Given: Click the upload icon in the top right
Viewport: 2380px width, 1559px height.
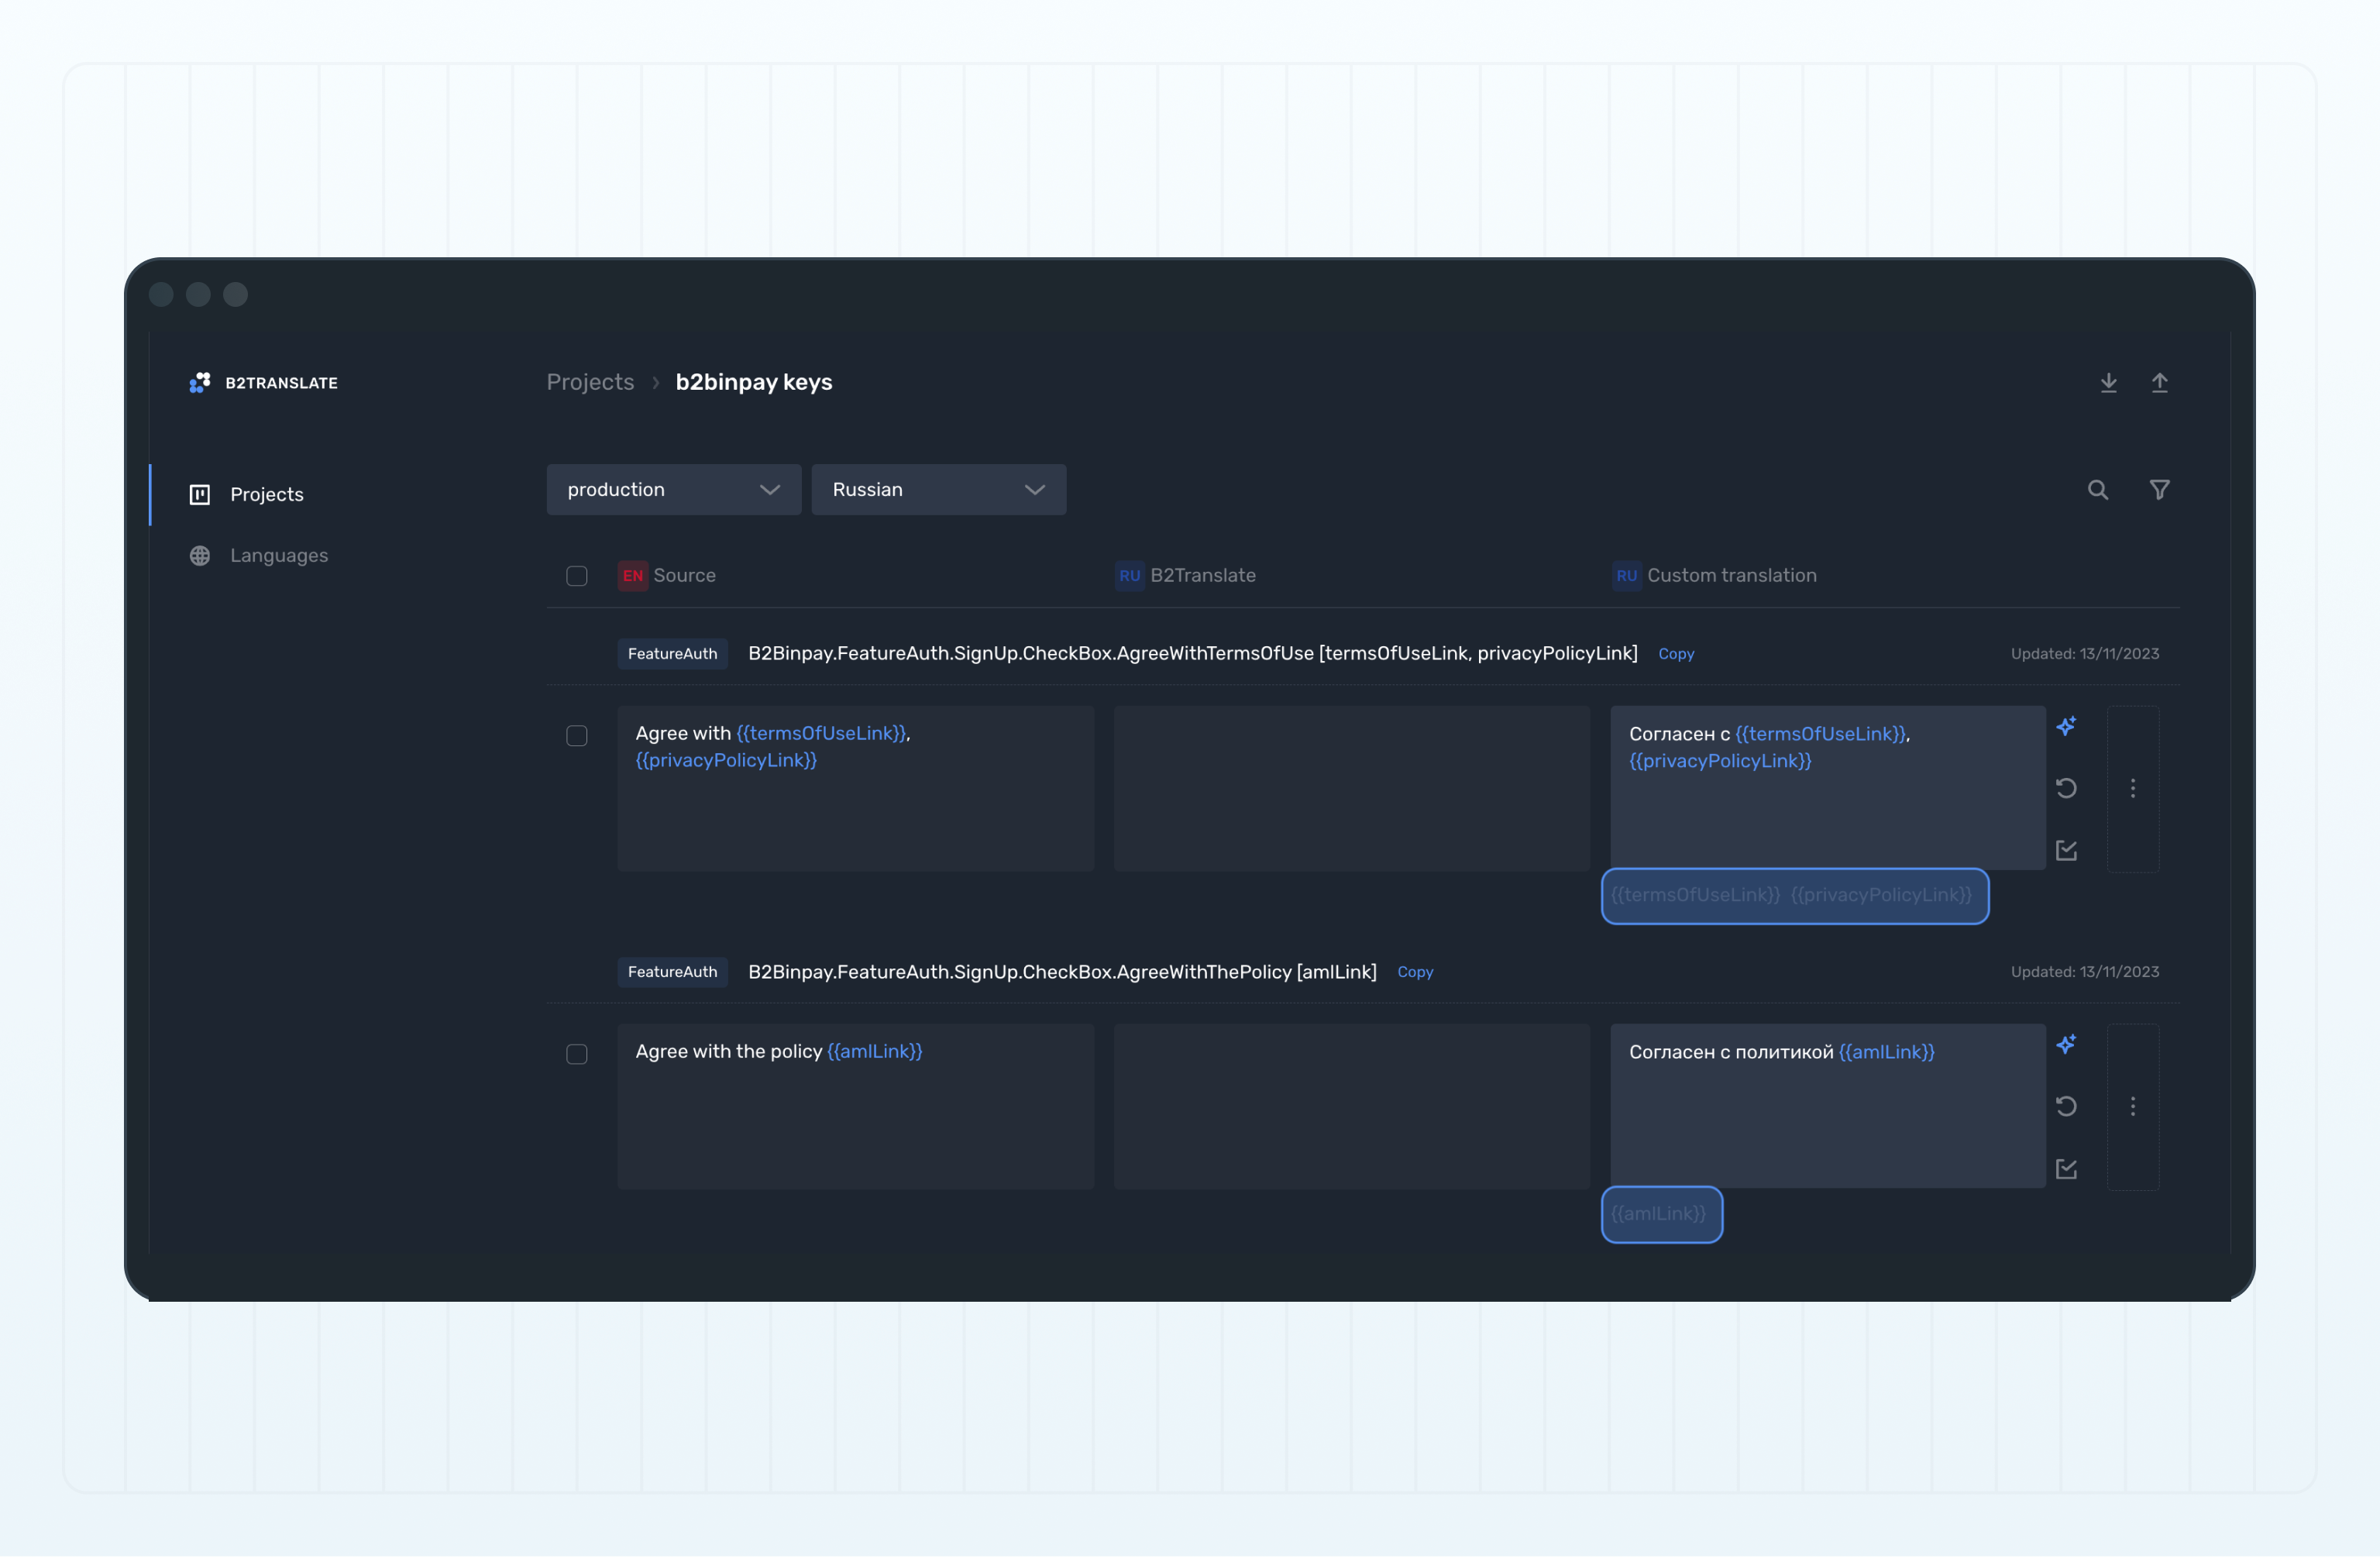Looking at the screenshot, I should (x=2161, y=382).
